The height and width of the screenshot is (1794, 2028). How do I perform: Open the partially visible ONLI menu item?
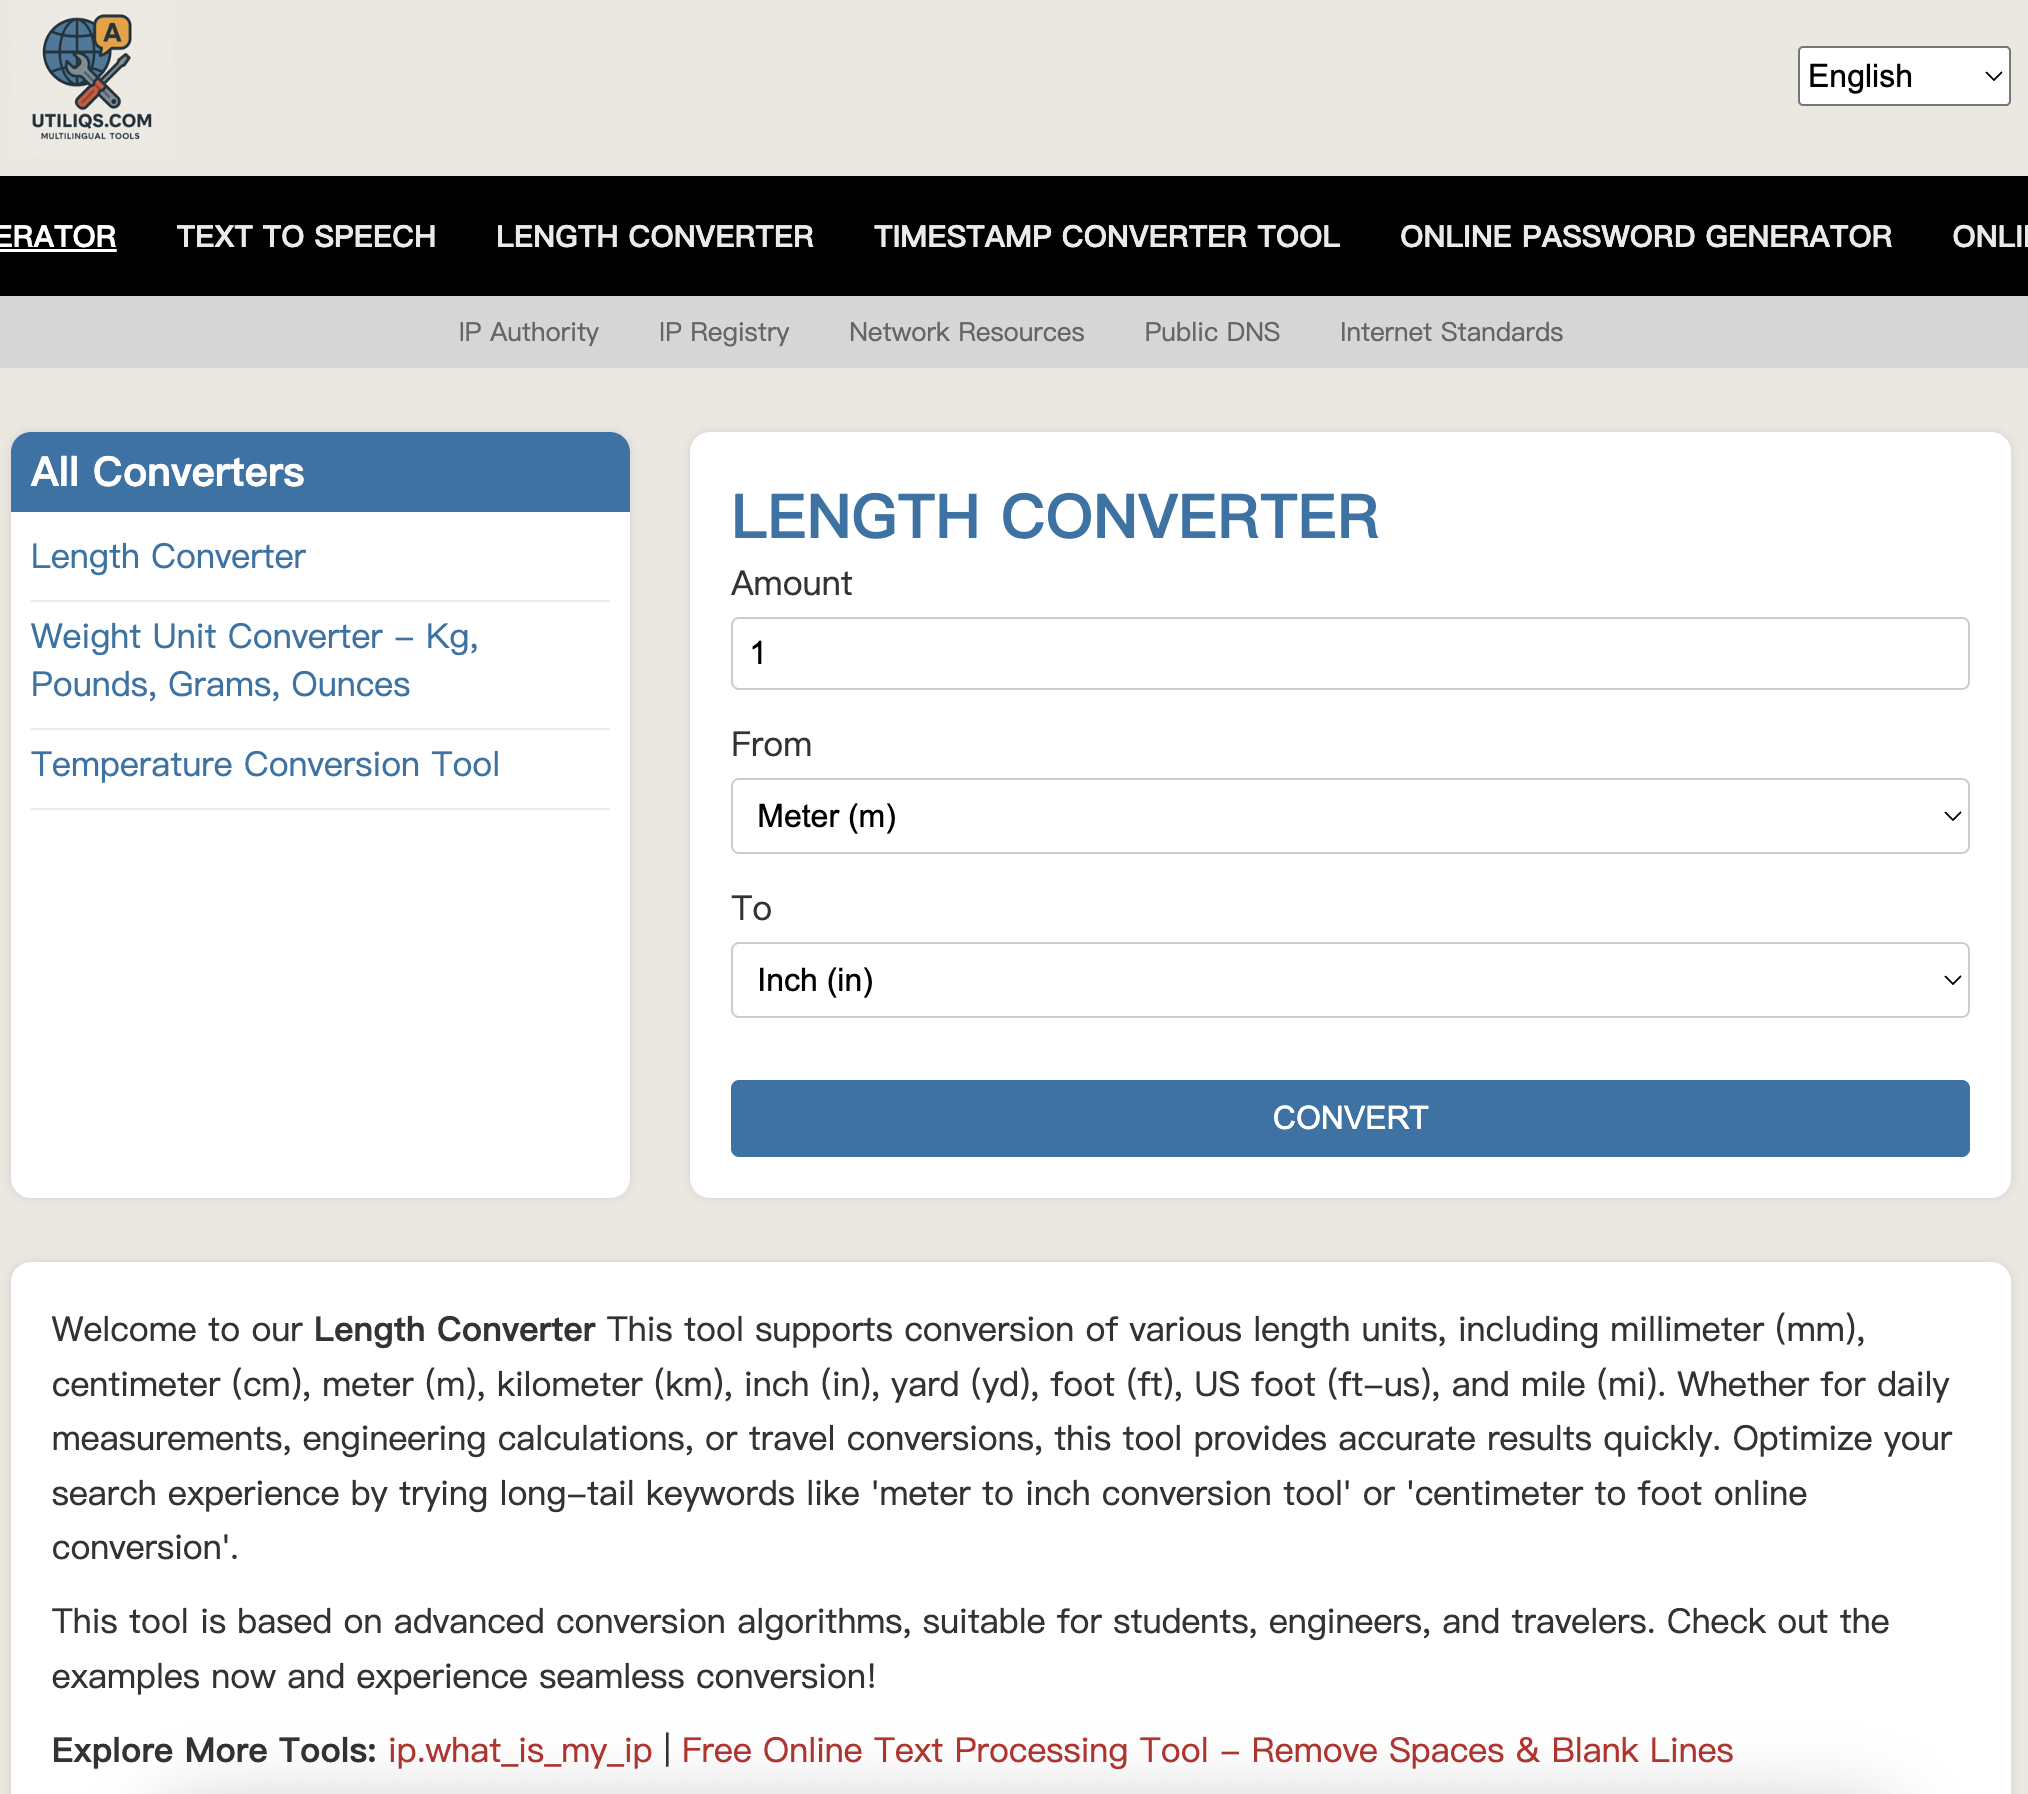coord(1990,236)
